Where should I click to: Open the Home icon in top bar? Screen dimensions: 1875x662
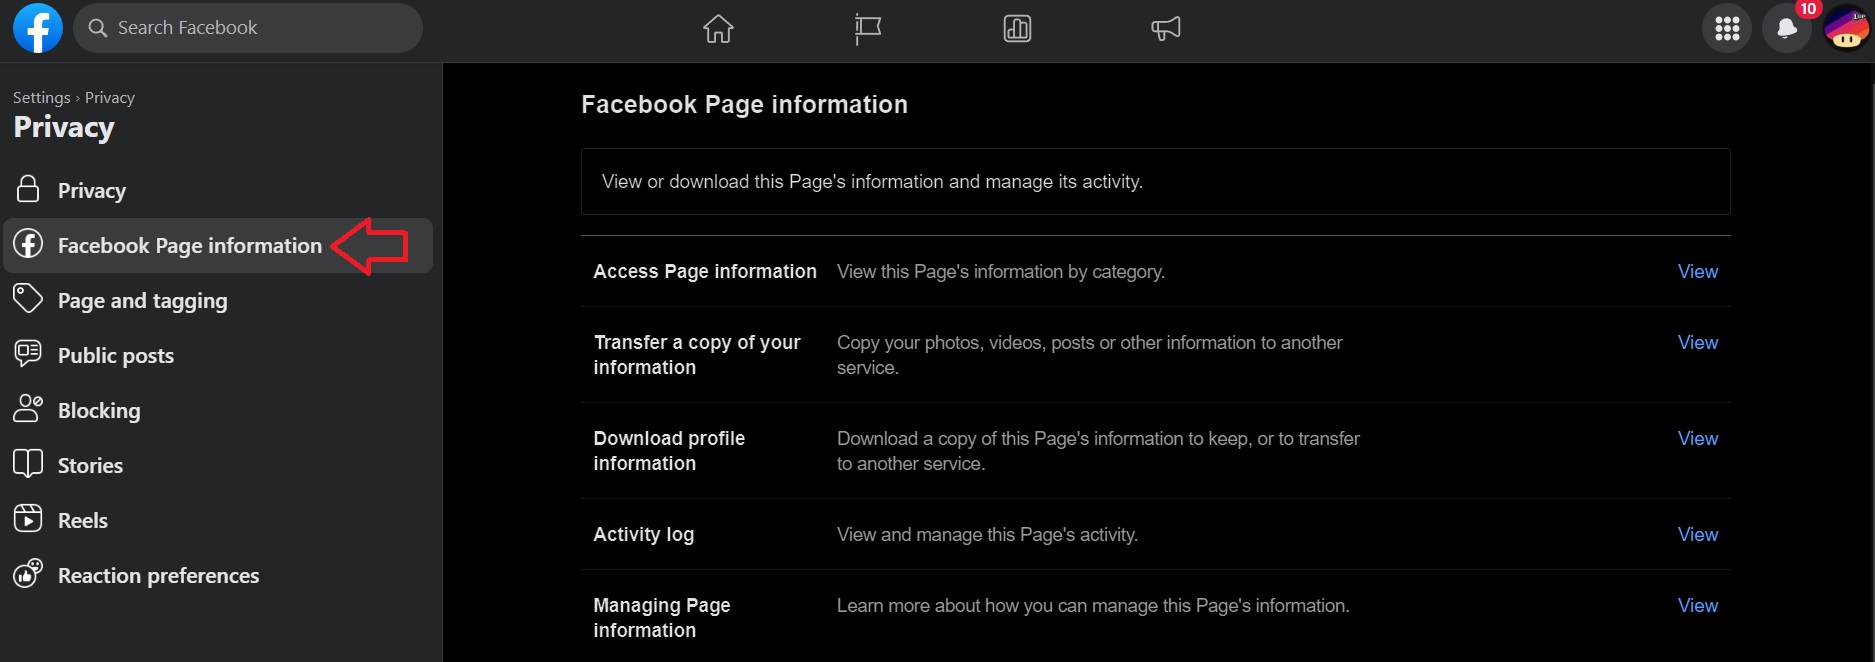tap(718, 29)
